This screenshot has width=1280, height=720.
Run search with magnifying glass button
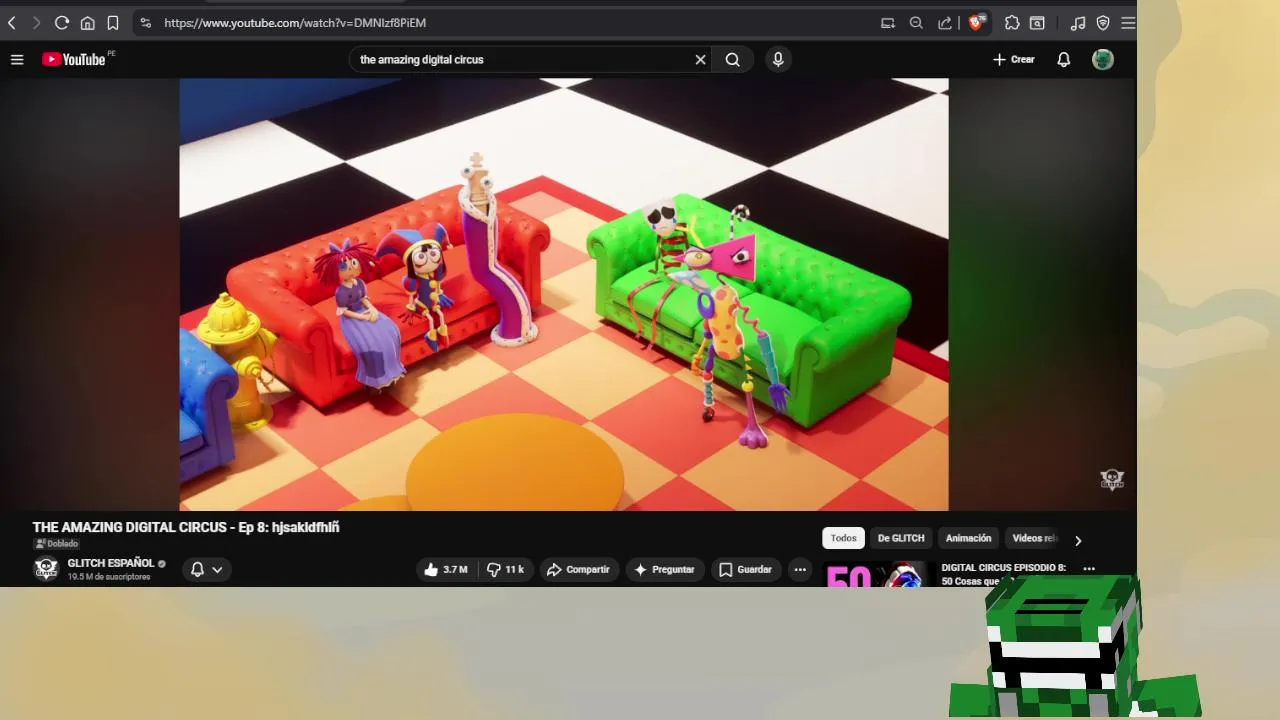coord(733,60)
